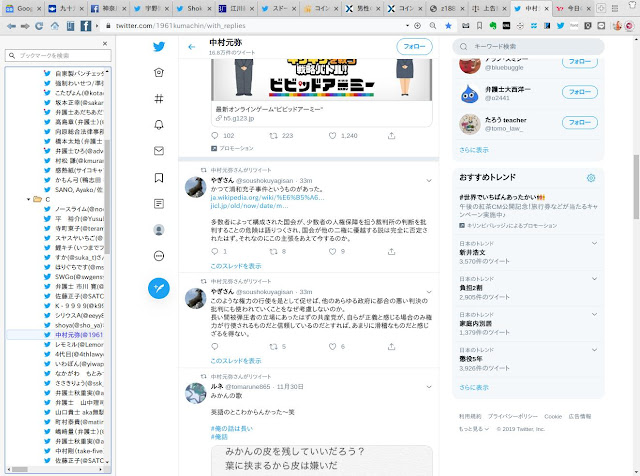Open Profile avatar icon in sidebar
Screen dimensions: 640x476
coord(159,230)
